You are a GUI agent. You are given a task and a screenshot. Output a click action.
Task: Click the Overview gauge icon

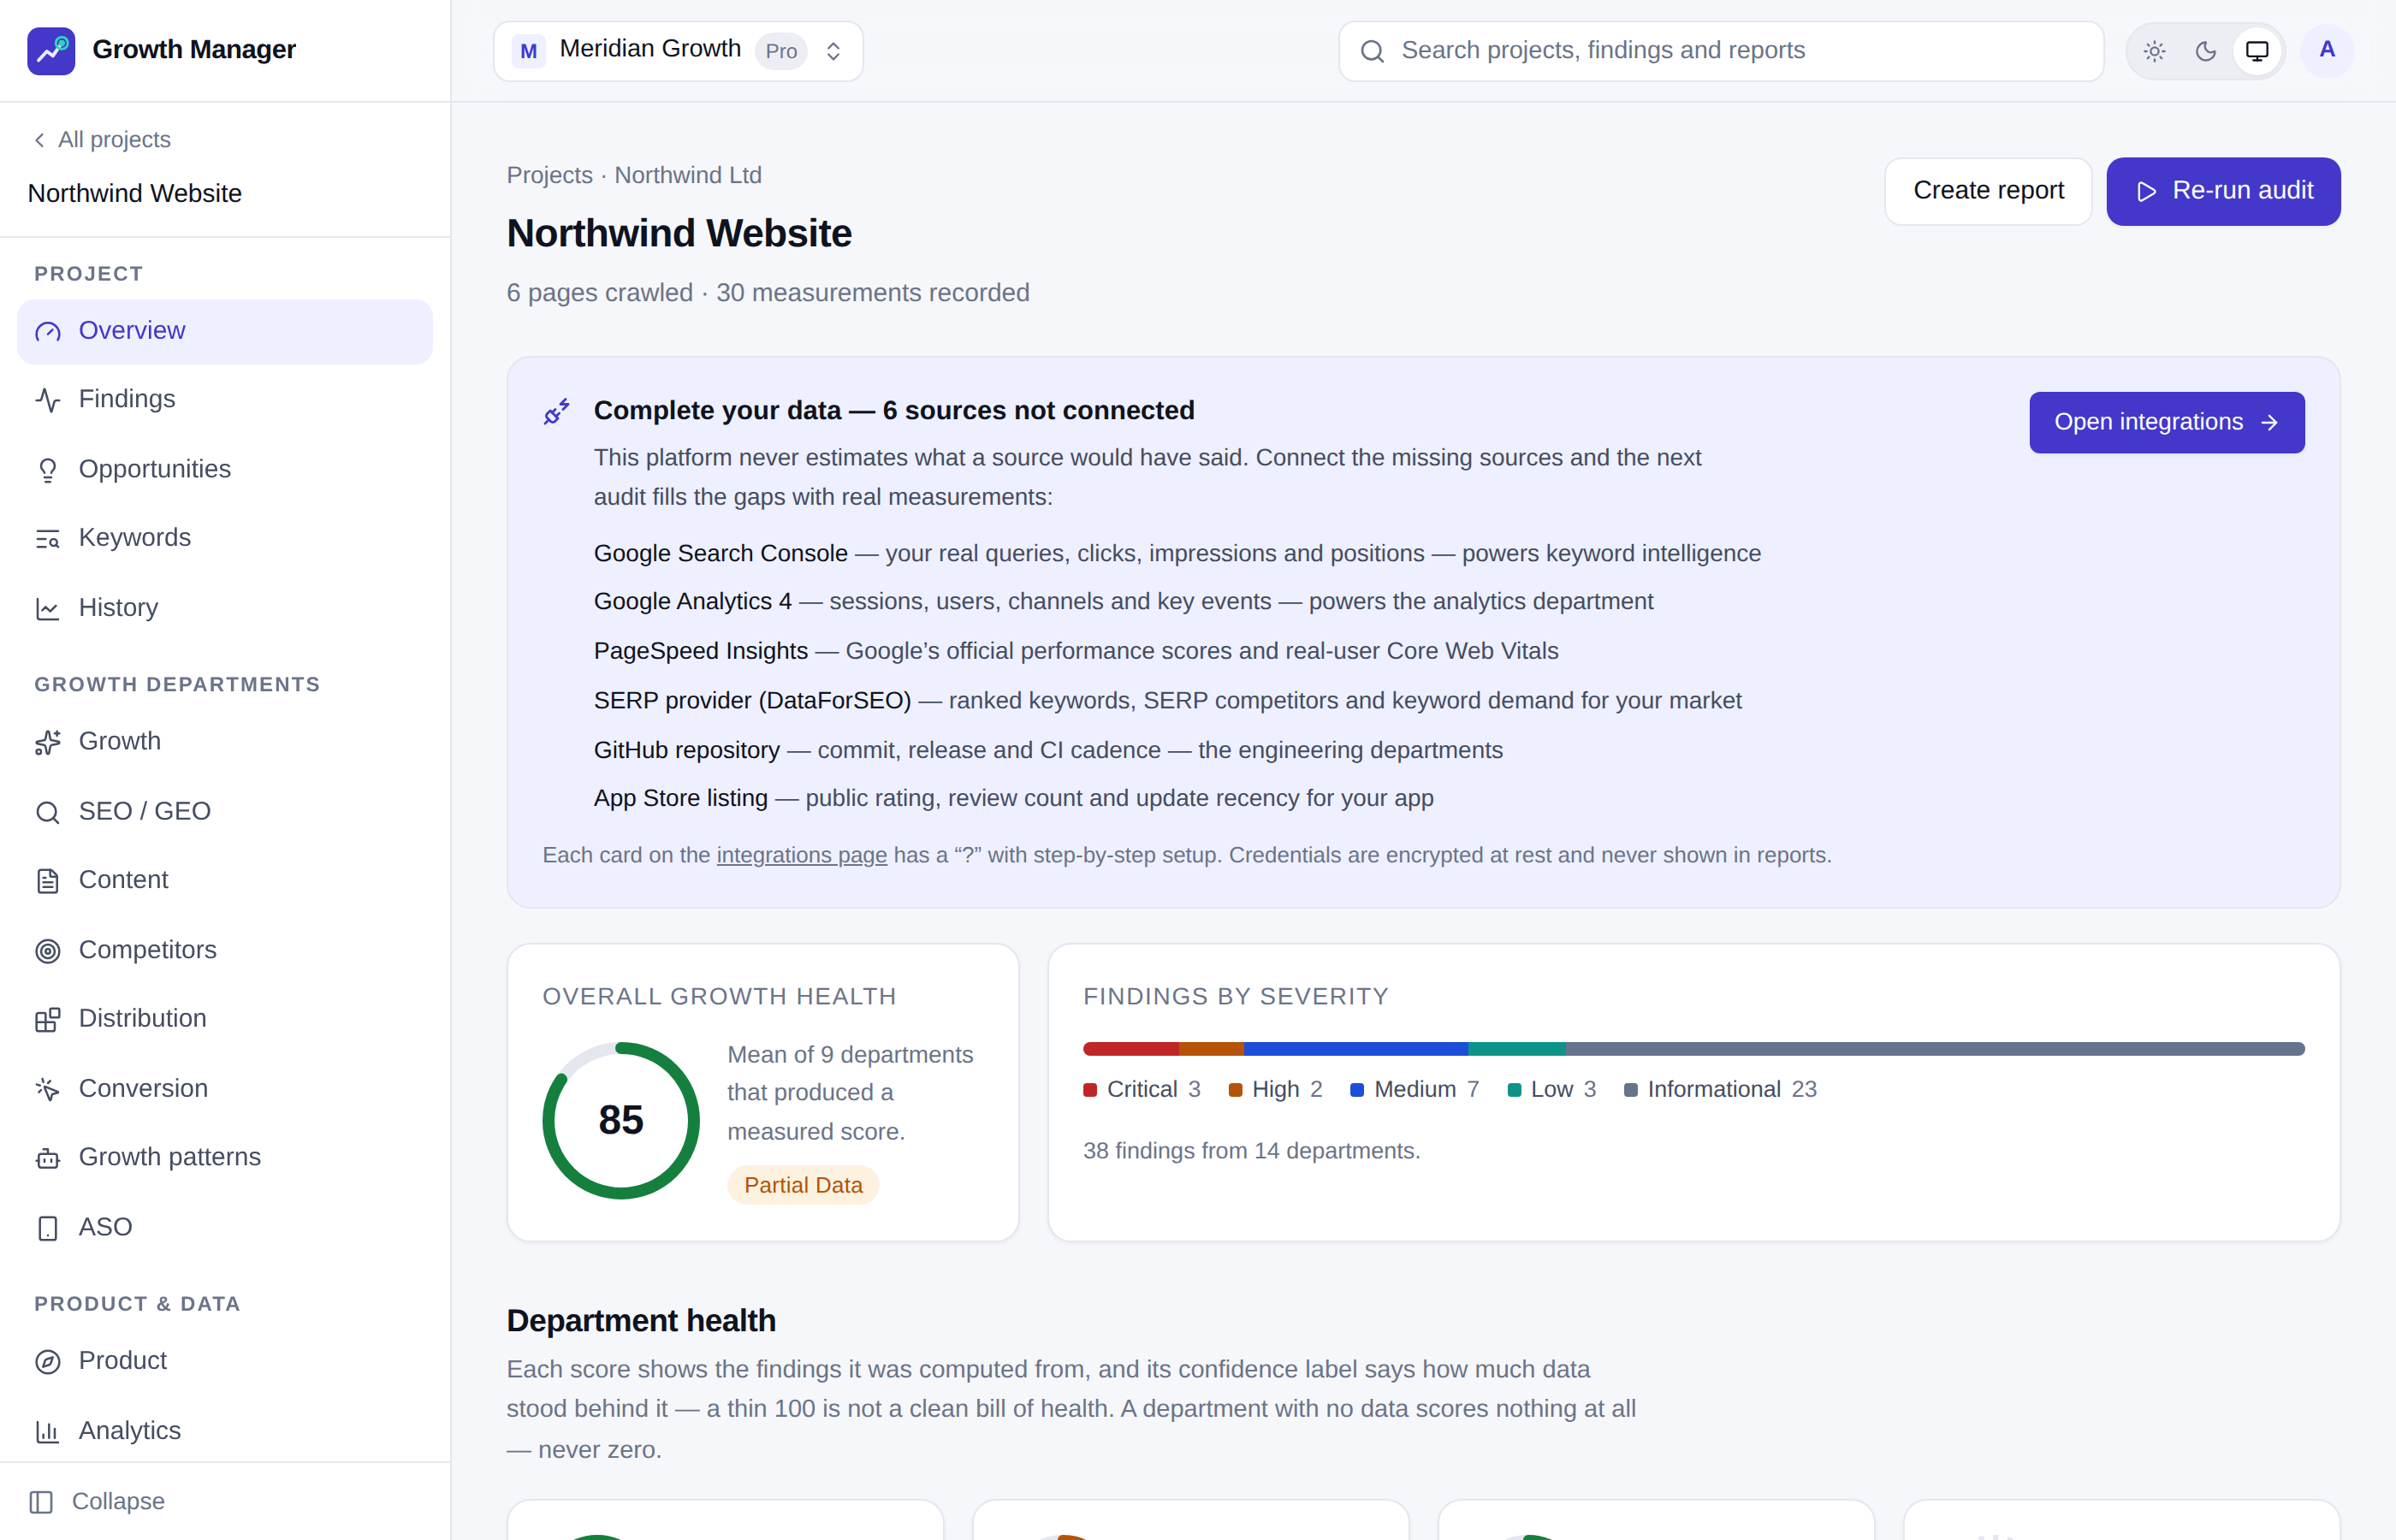tap(48, 332)
